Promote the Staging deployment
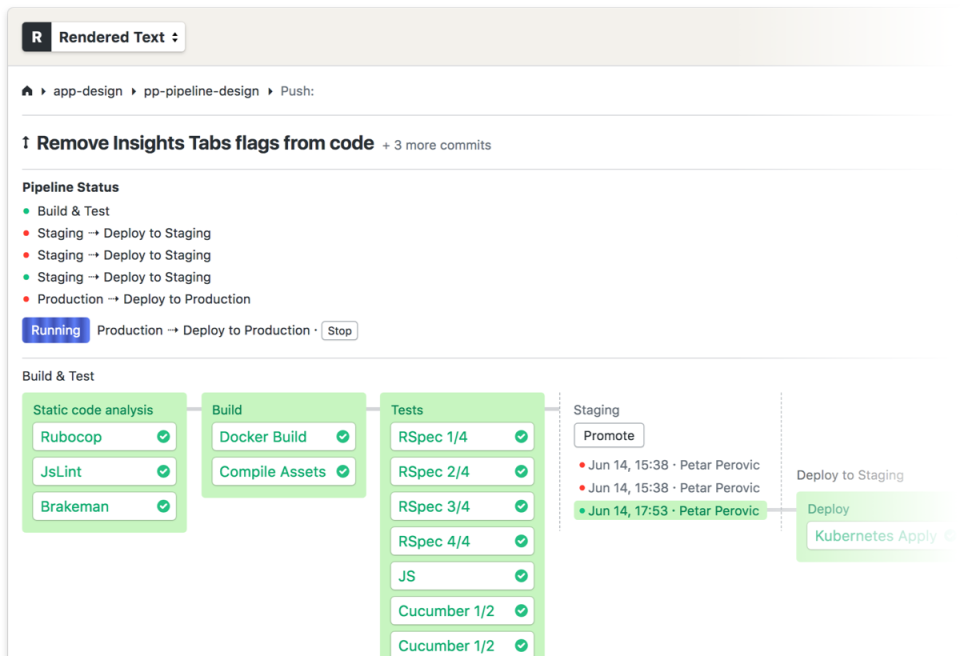Screen dimensions: 960x656 [608, 435]
